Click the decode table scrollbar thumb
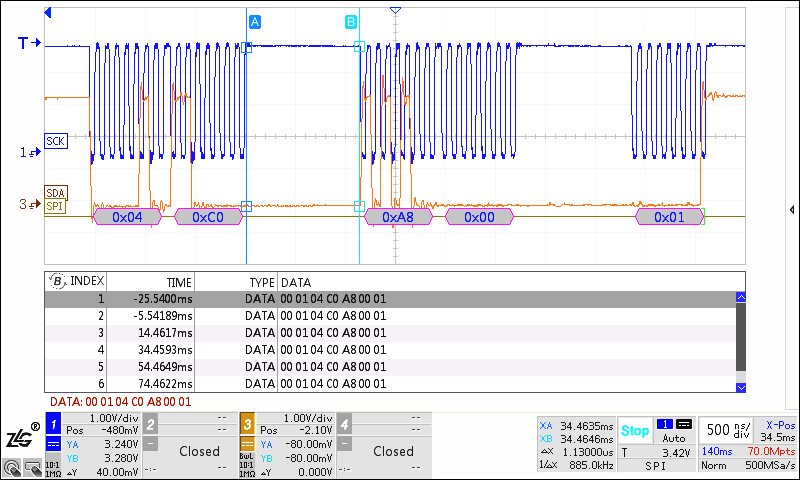This screenshot has width=800, height=480. (x=741, y=337)
